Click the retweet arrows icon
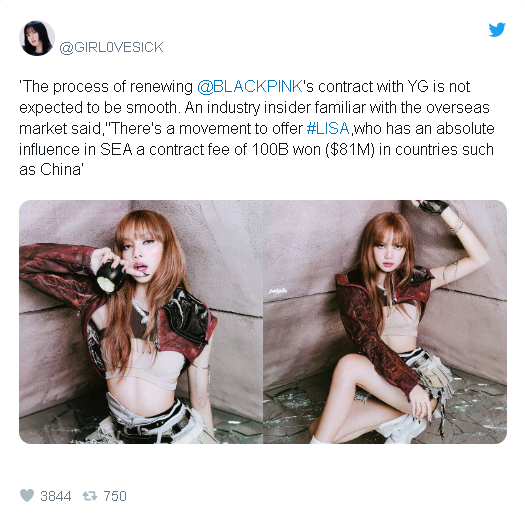The image size is (525, 526). tap(90, 496)
